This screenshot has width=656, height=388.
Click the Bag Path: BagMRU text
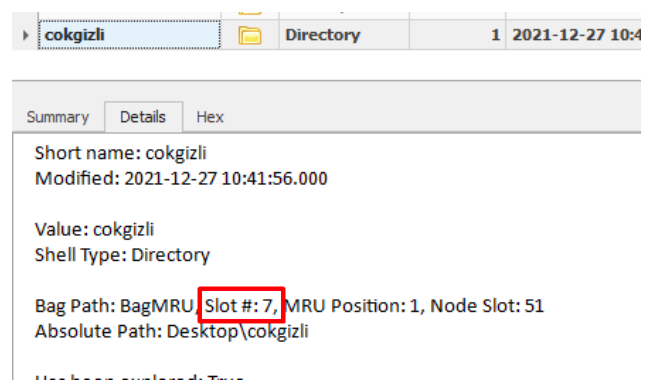point(116,306)
